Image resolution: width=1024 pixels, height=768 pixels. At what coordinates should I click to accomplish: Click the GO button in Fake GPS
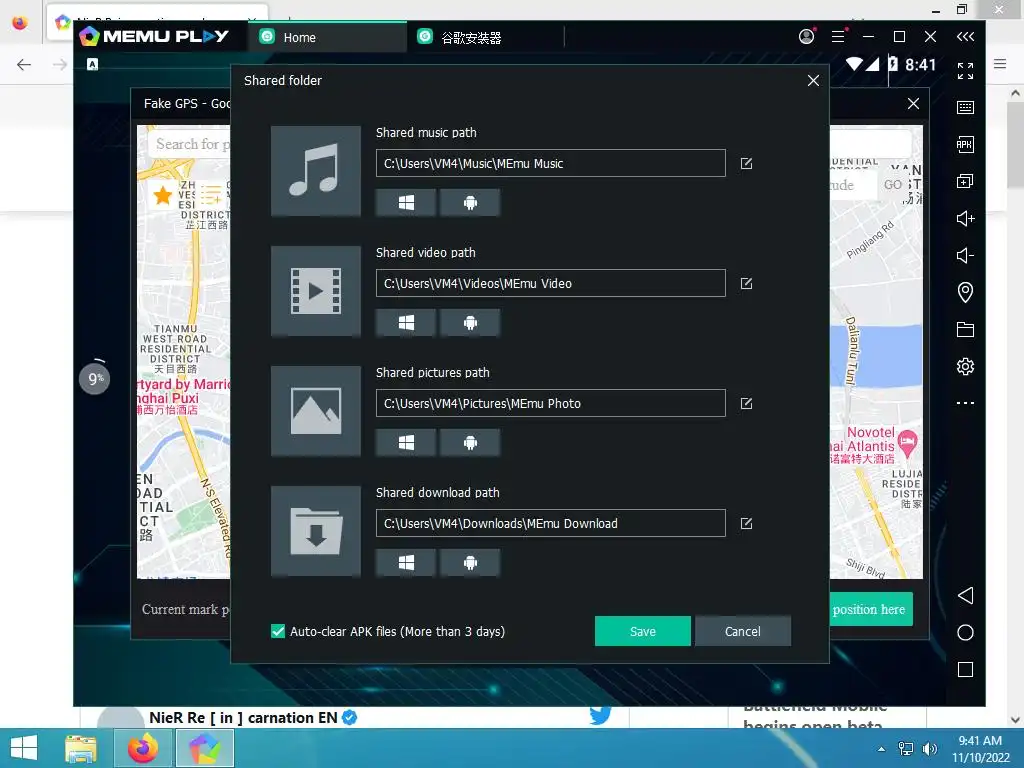[x=893, y=185]
